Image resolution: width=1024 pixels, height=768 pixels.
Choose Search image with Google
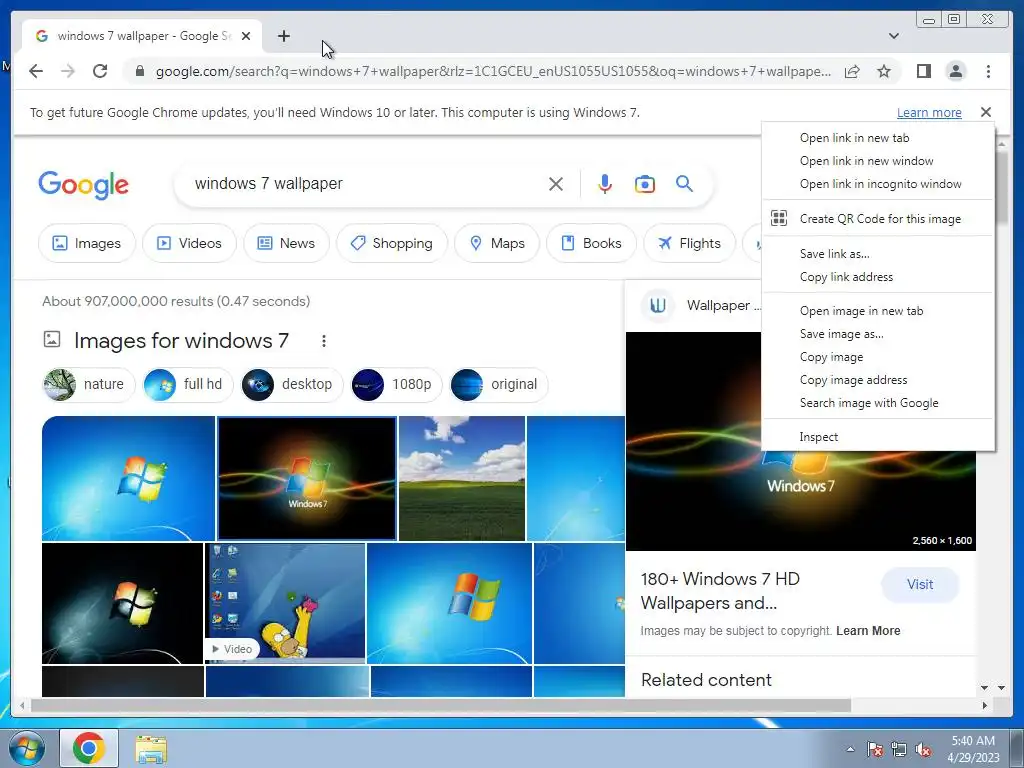(878, 403)
